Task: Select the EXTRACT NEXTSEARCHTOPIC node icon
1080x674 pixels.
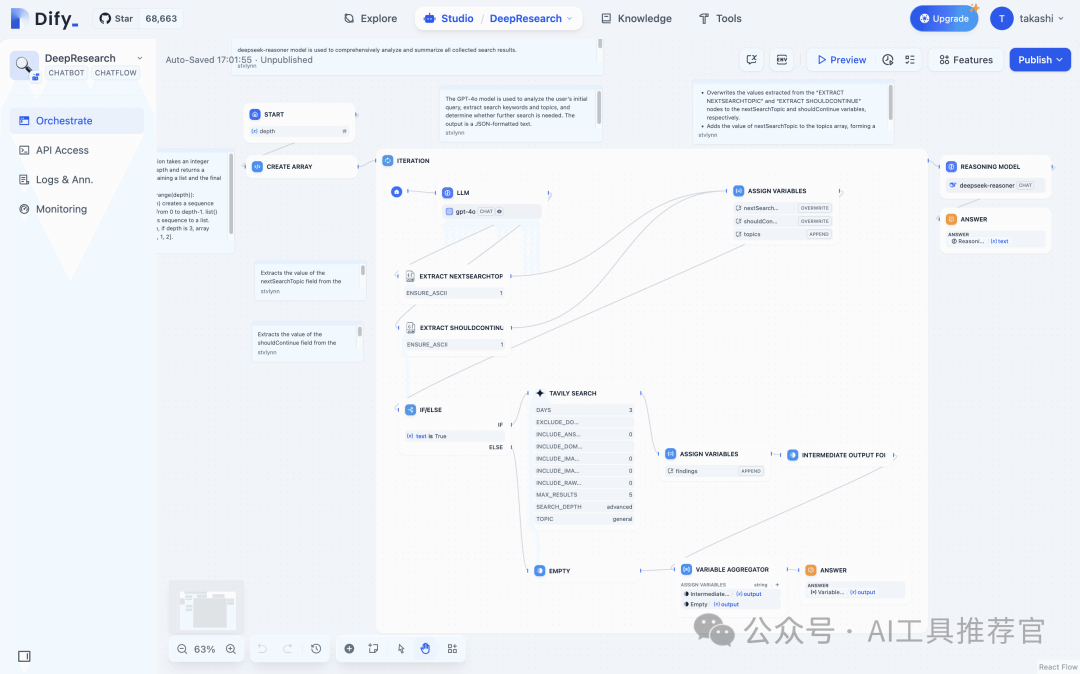Action: click(411, 276)
